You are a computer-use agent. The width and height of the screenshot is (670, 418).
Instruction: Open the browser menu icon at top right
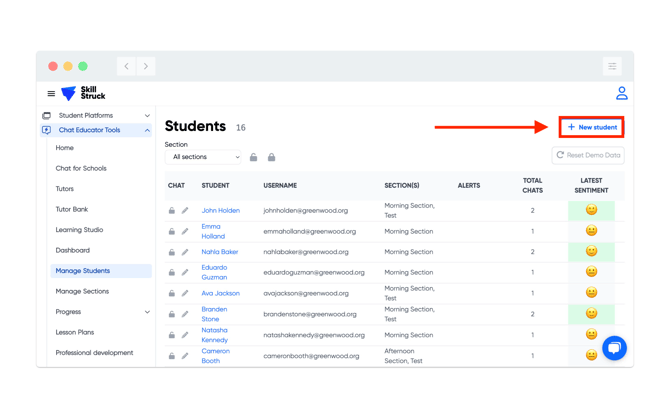pyautogui.click(x=612, y=66)
